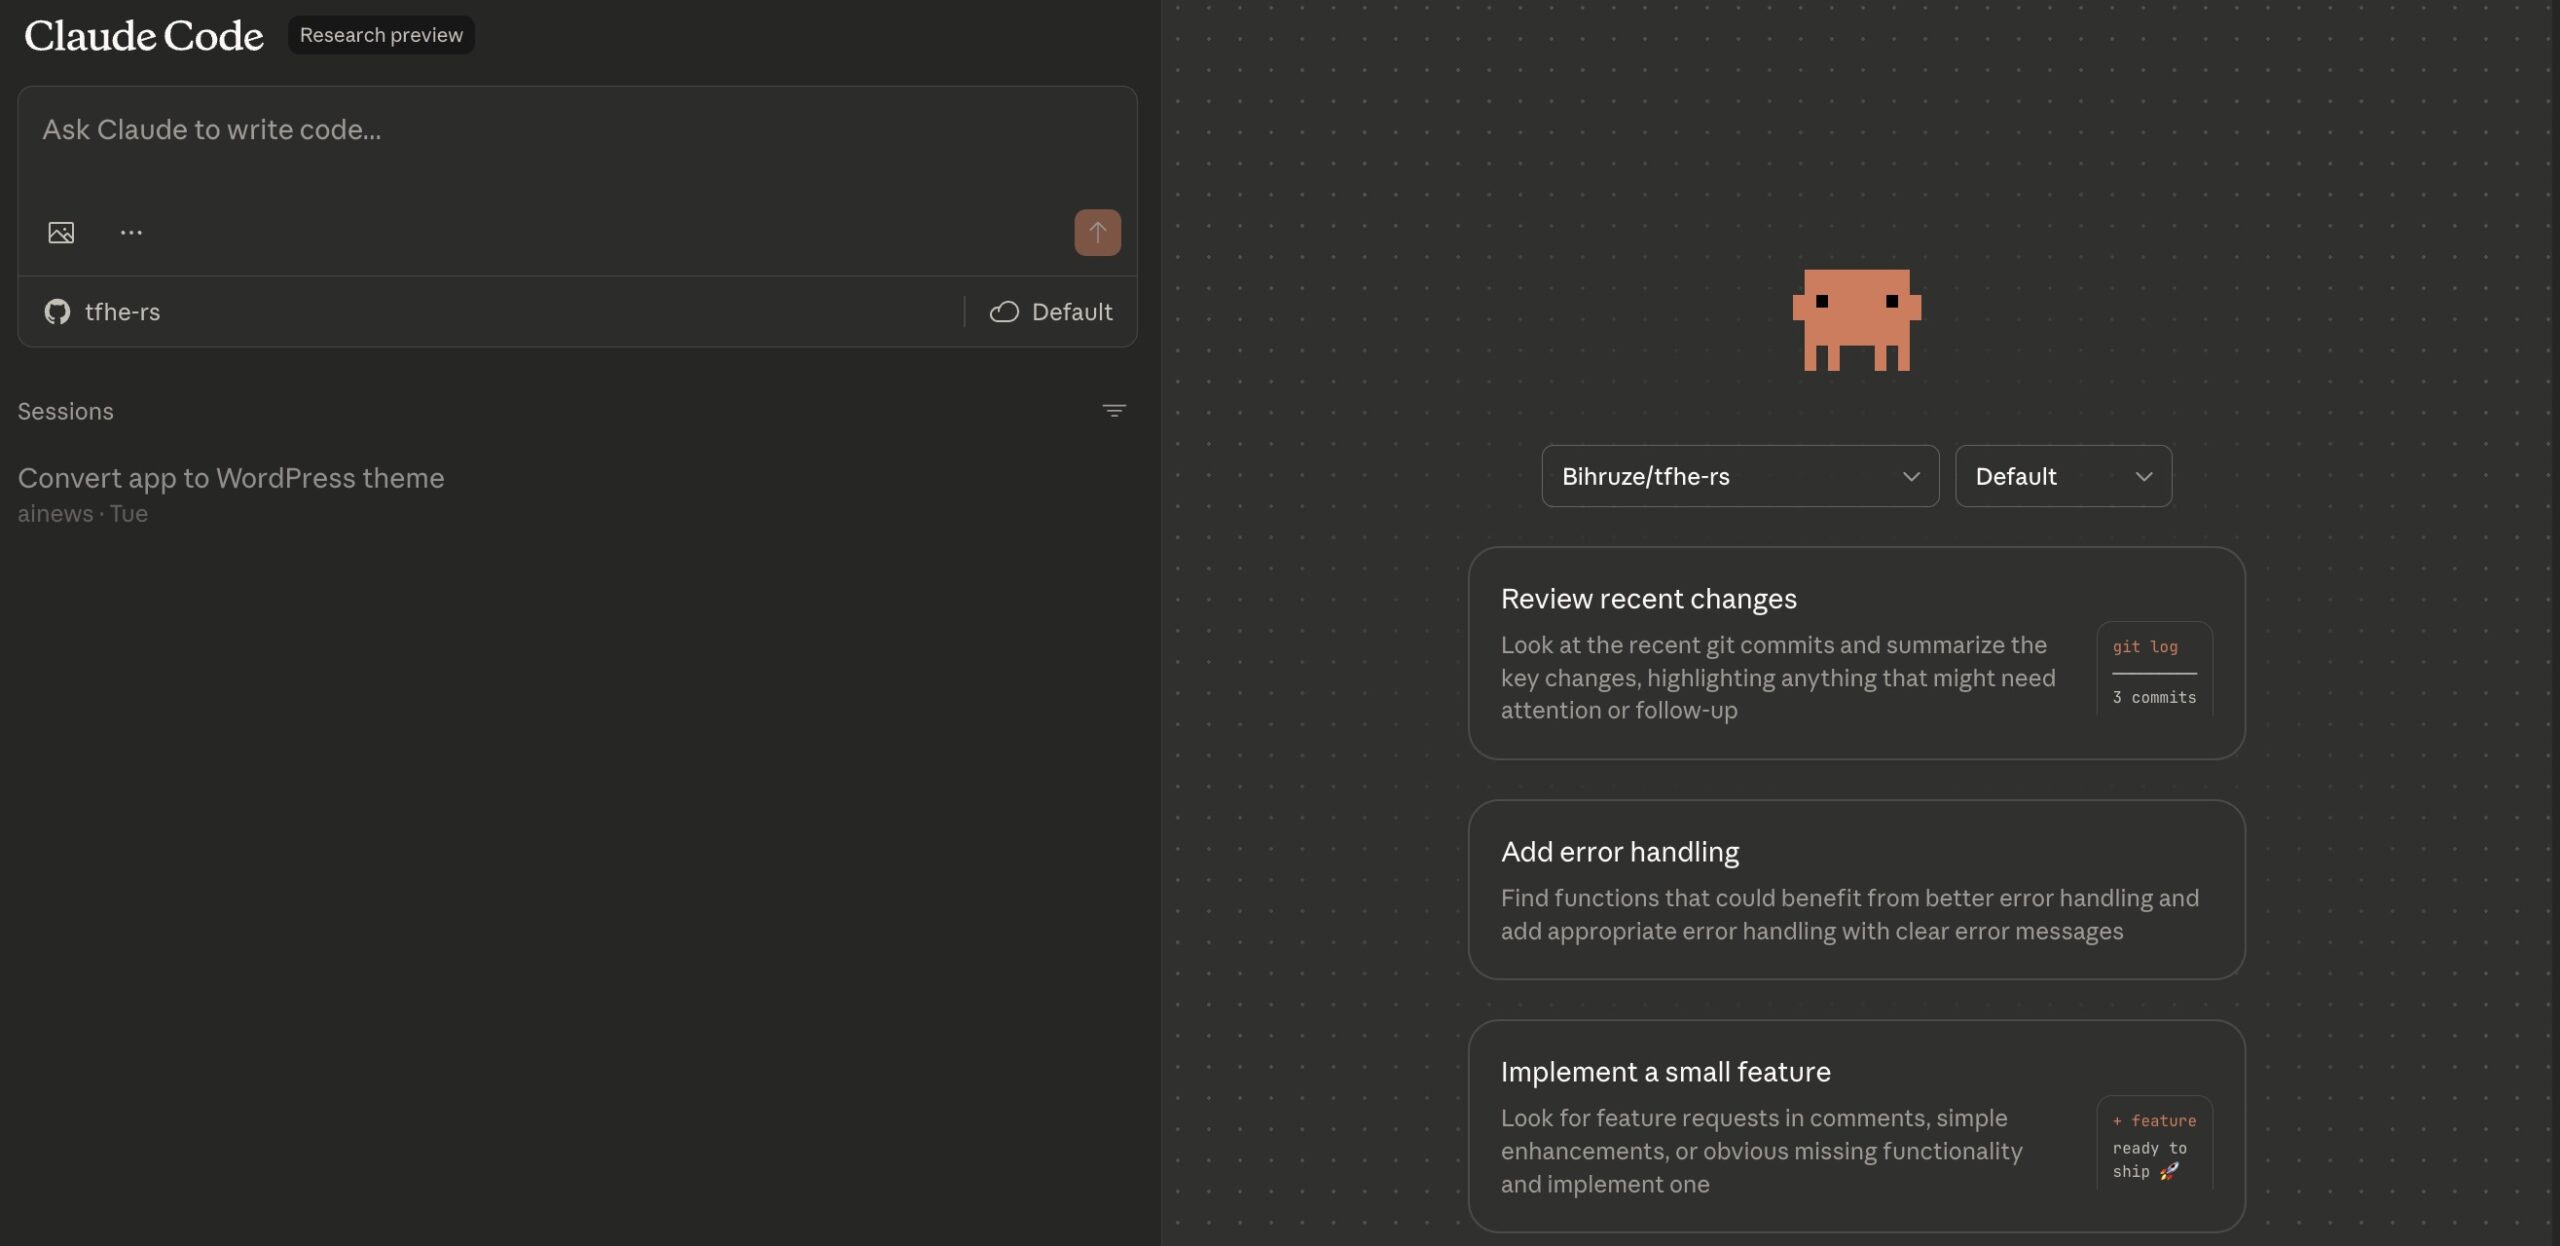Click the pixel-art Claude mascot
2560x1246 pixels.
[x=1856, y=320]
